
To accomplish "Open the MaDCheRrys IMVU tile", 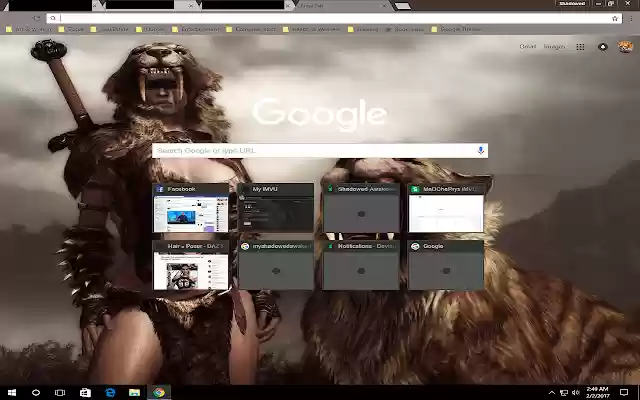I will (x=446, y=208).
